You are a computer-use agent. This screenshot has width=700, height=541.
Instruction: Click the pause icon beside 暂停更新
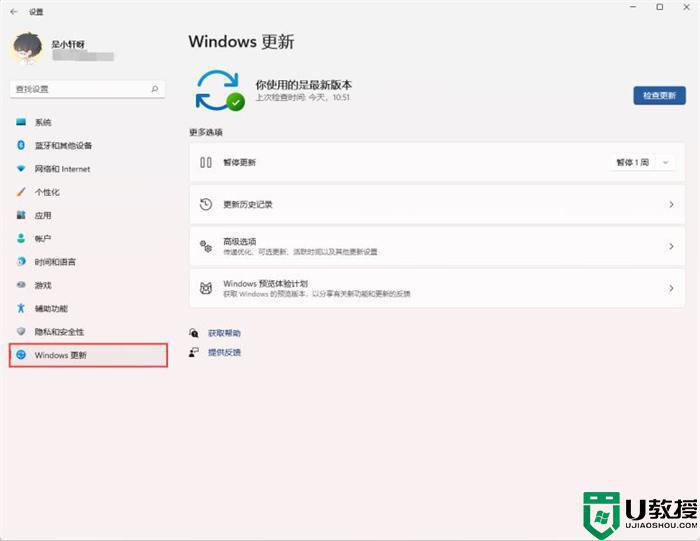click(206, 162)
